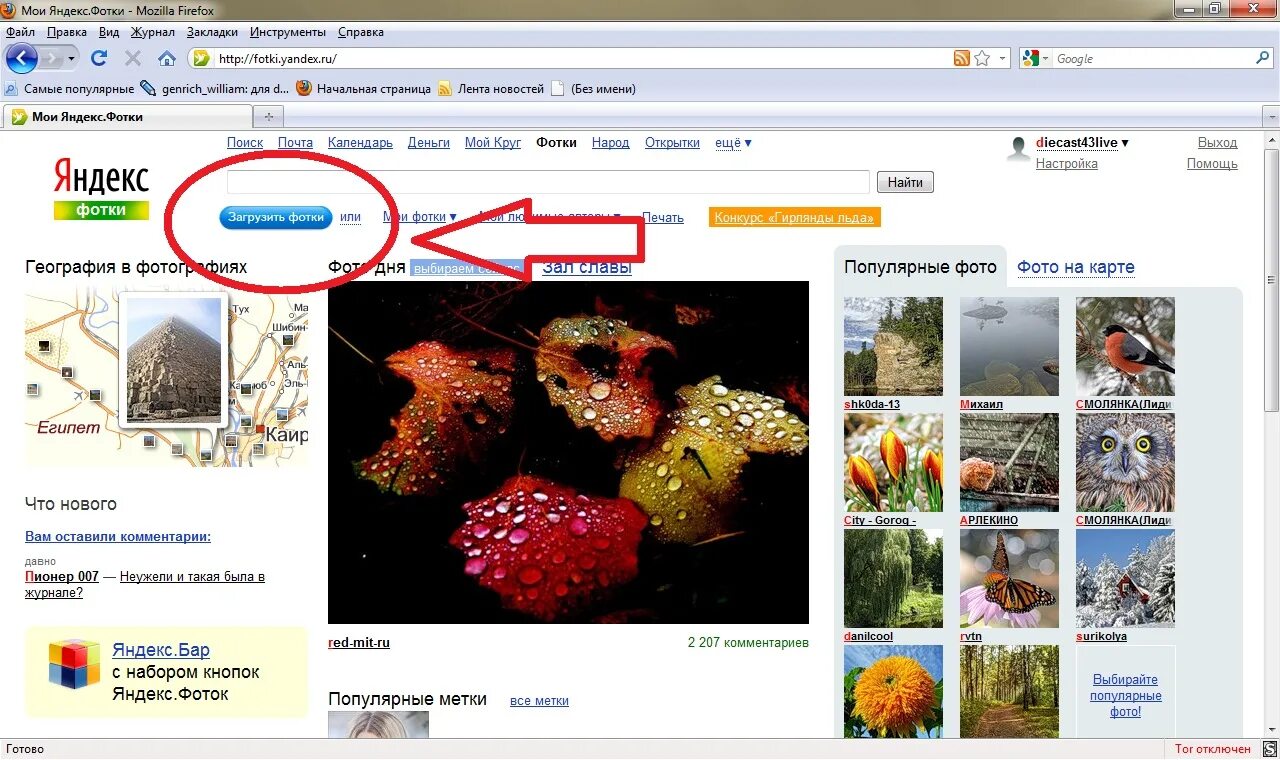
Task: Click the Найти search button
Action: click(x=905, y=182)
